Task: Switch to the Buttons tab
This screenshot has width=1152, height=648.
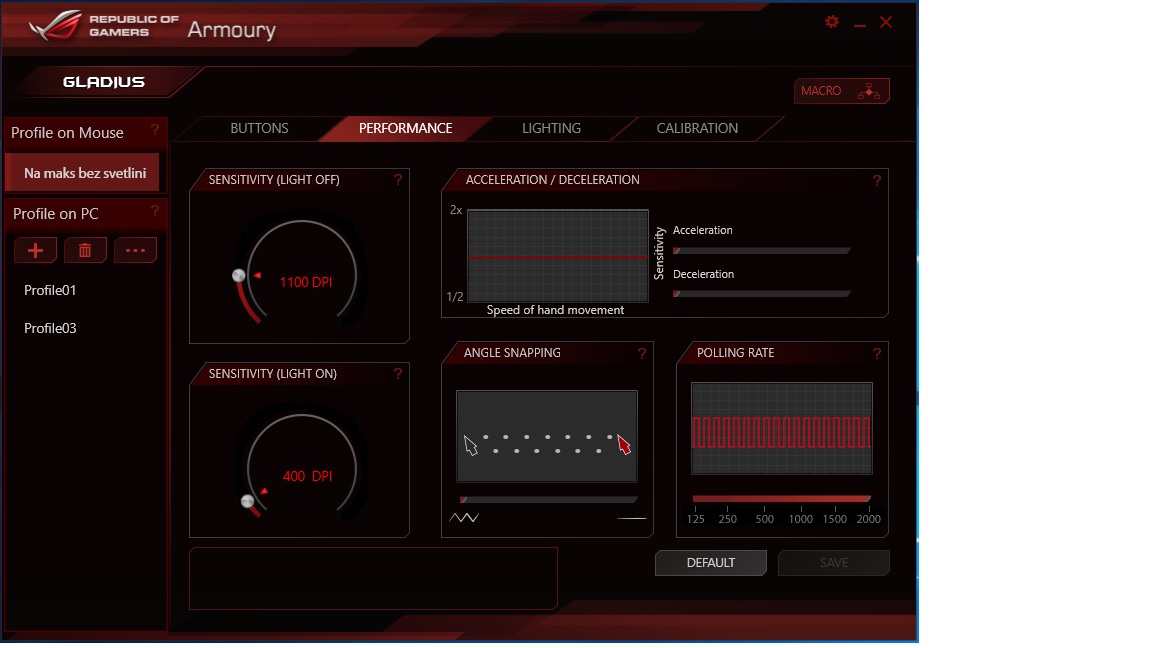Action: click(x=259, y=129)
